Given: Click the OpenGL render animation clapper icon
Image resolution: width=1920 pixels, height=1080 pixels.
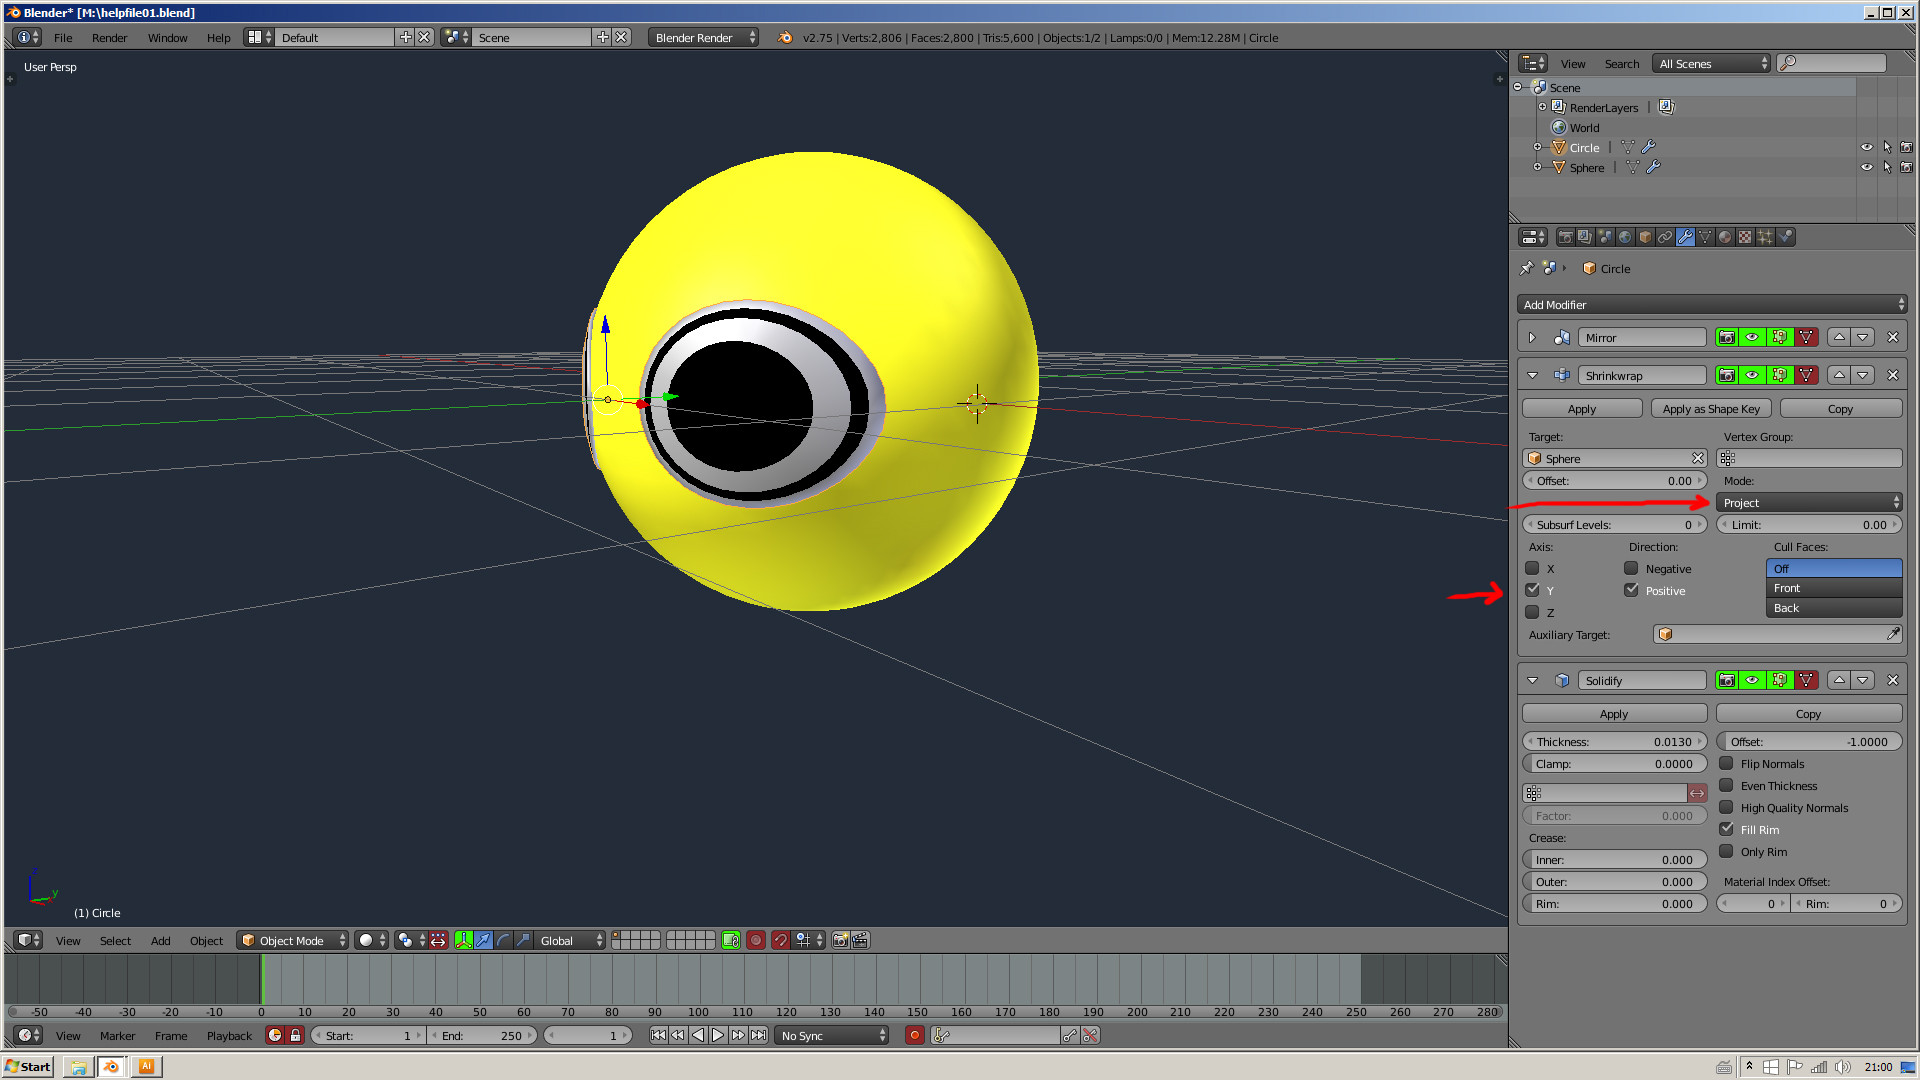Looking at the screenshot, I should [861, 940].
